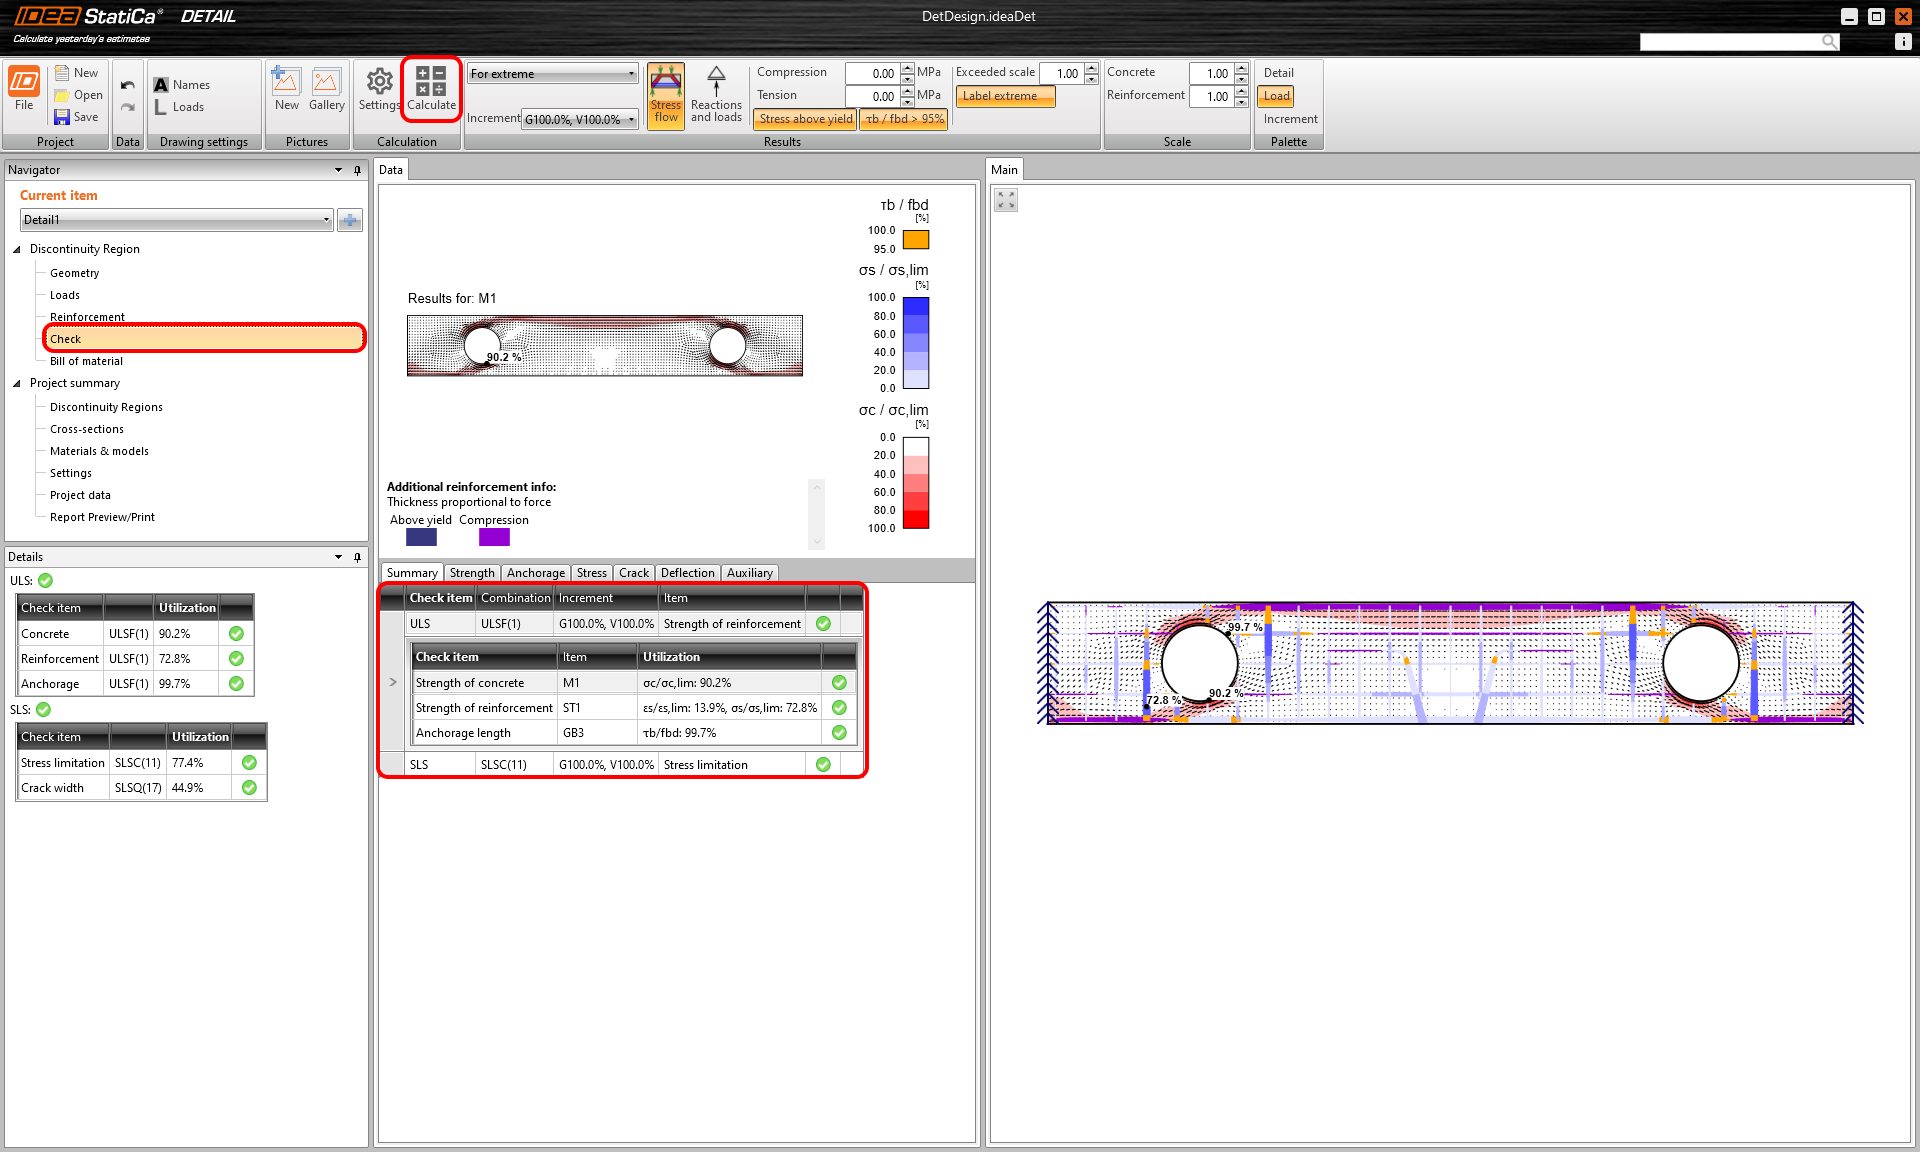Screen dimensions: 1920x1152
Task: Collapse the Discontinuity Region tree node
Action: [x=17, y=250]
